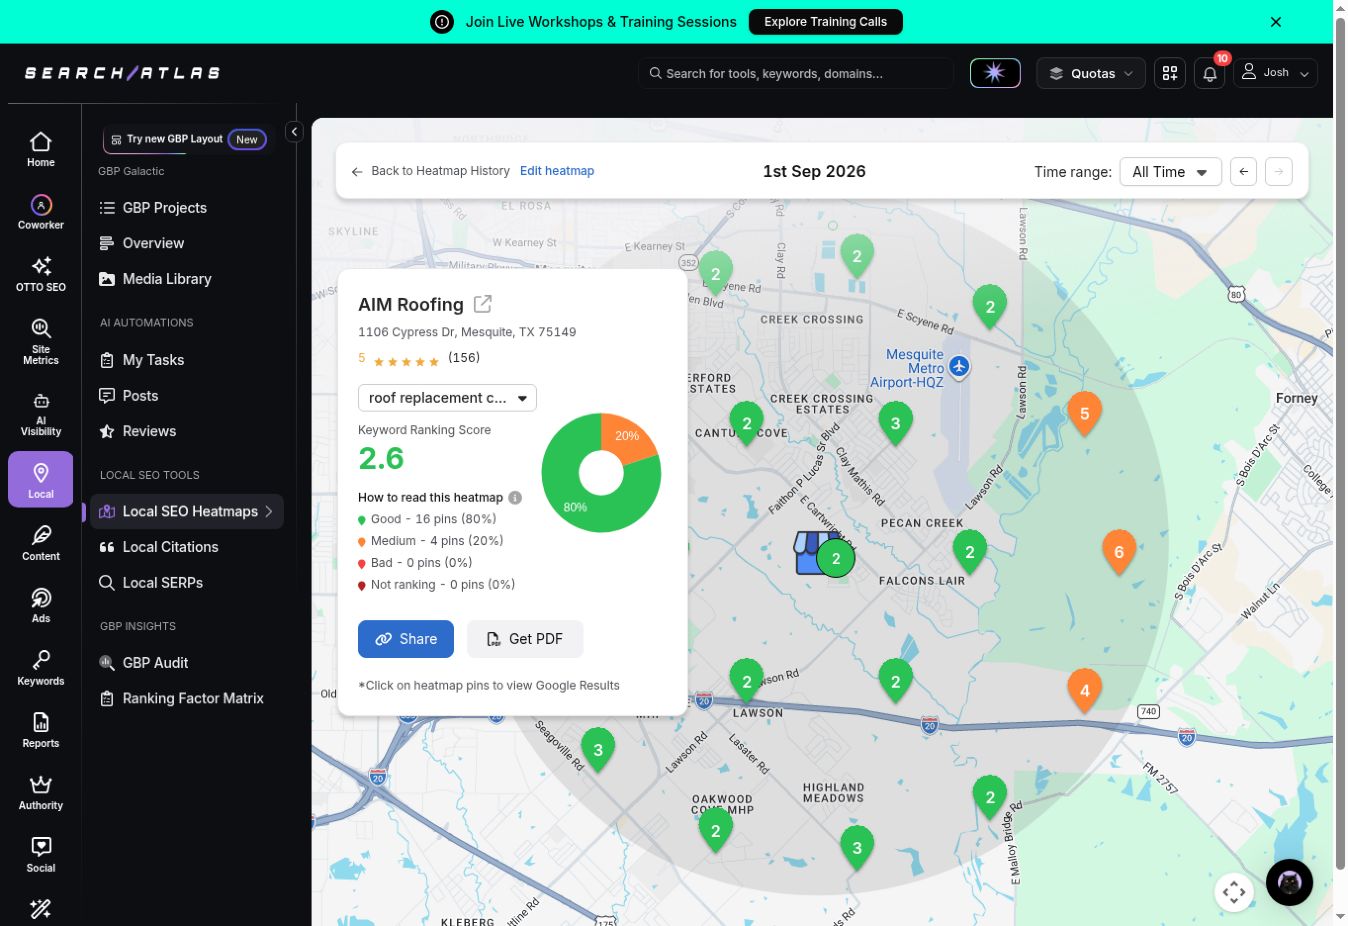The height and width of the screenshot is (926, 1348).
Task: Open the Home section in sidebar
Action: (41, 149)
